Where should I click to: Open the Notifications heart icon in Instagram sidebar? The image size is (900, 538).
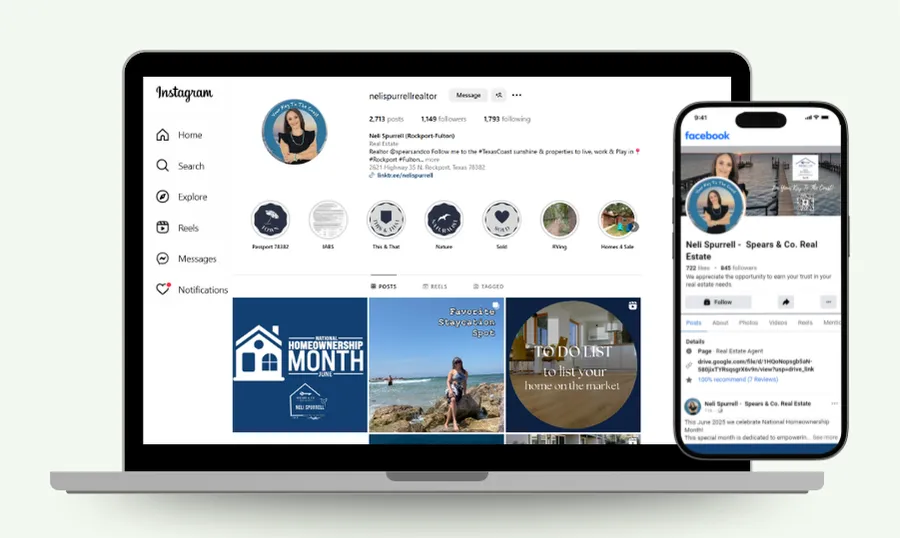[x=163, y=289]
